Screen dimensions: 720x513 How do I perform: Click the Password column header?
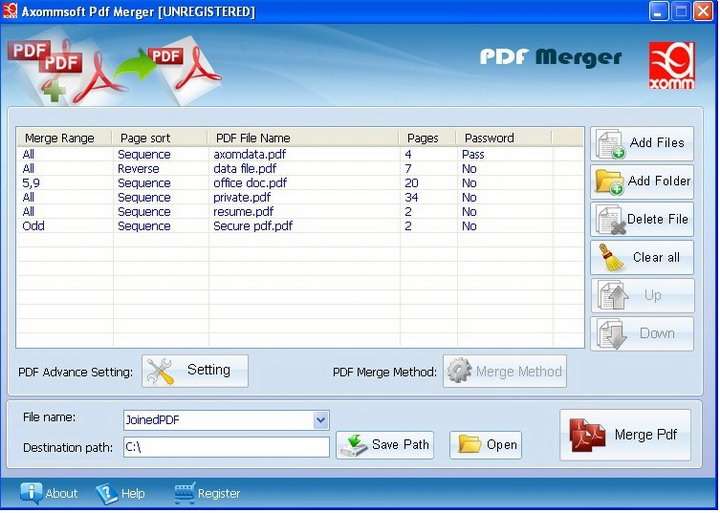click(x=504, y=138)
